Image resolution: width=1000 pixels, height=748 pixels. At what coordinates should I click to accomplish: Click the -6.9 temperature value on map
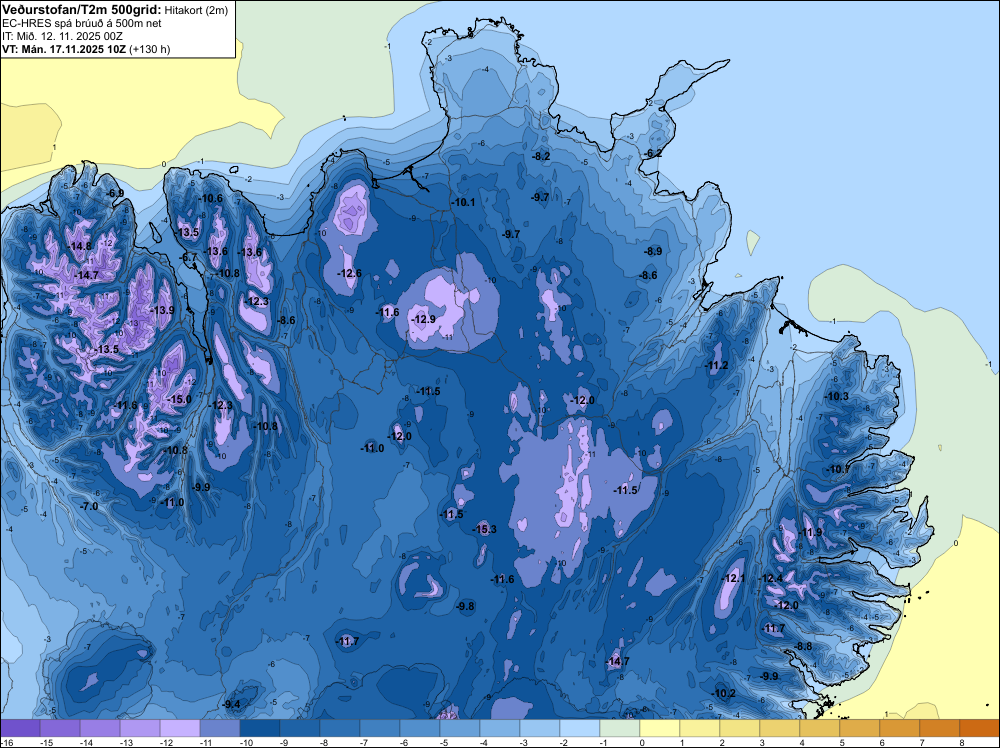[x=115, y=193]
